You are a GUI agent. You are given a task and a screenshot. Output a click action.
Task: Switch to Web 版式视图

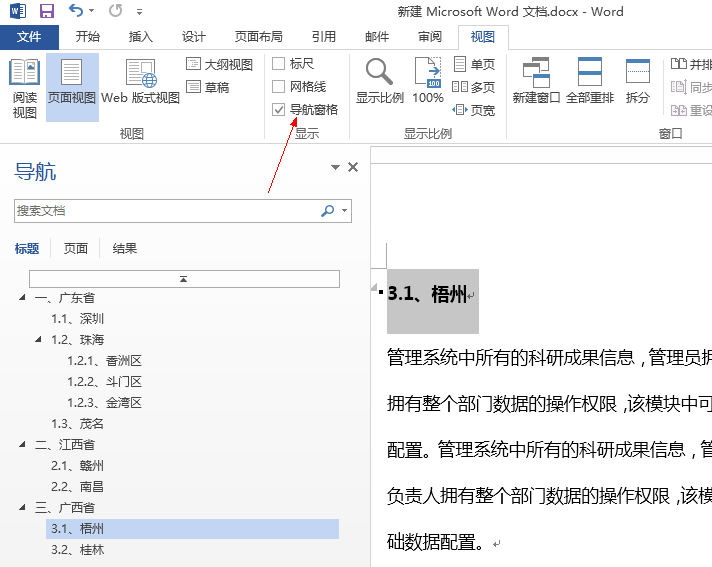tap(140, 82)
